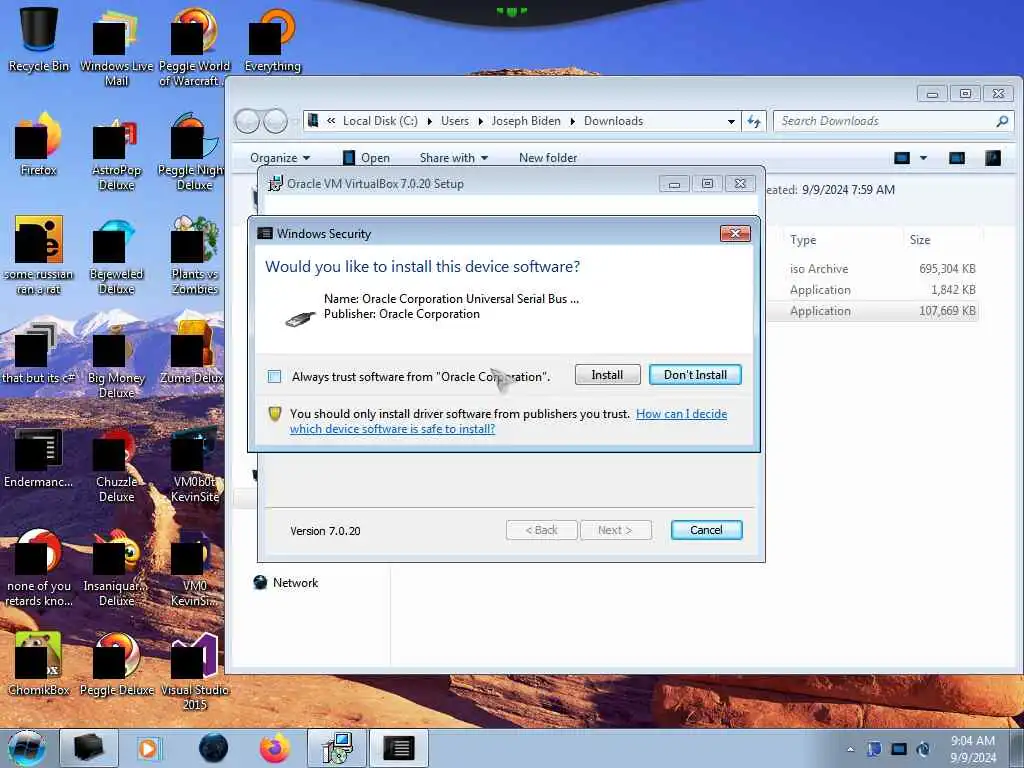Screen dimensions: 1024x768
Task: Open media player from taskbar
Action: click(148, 748)
